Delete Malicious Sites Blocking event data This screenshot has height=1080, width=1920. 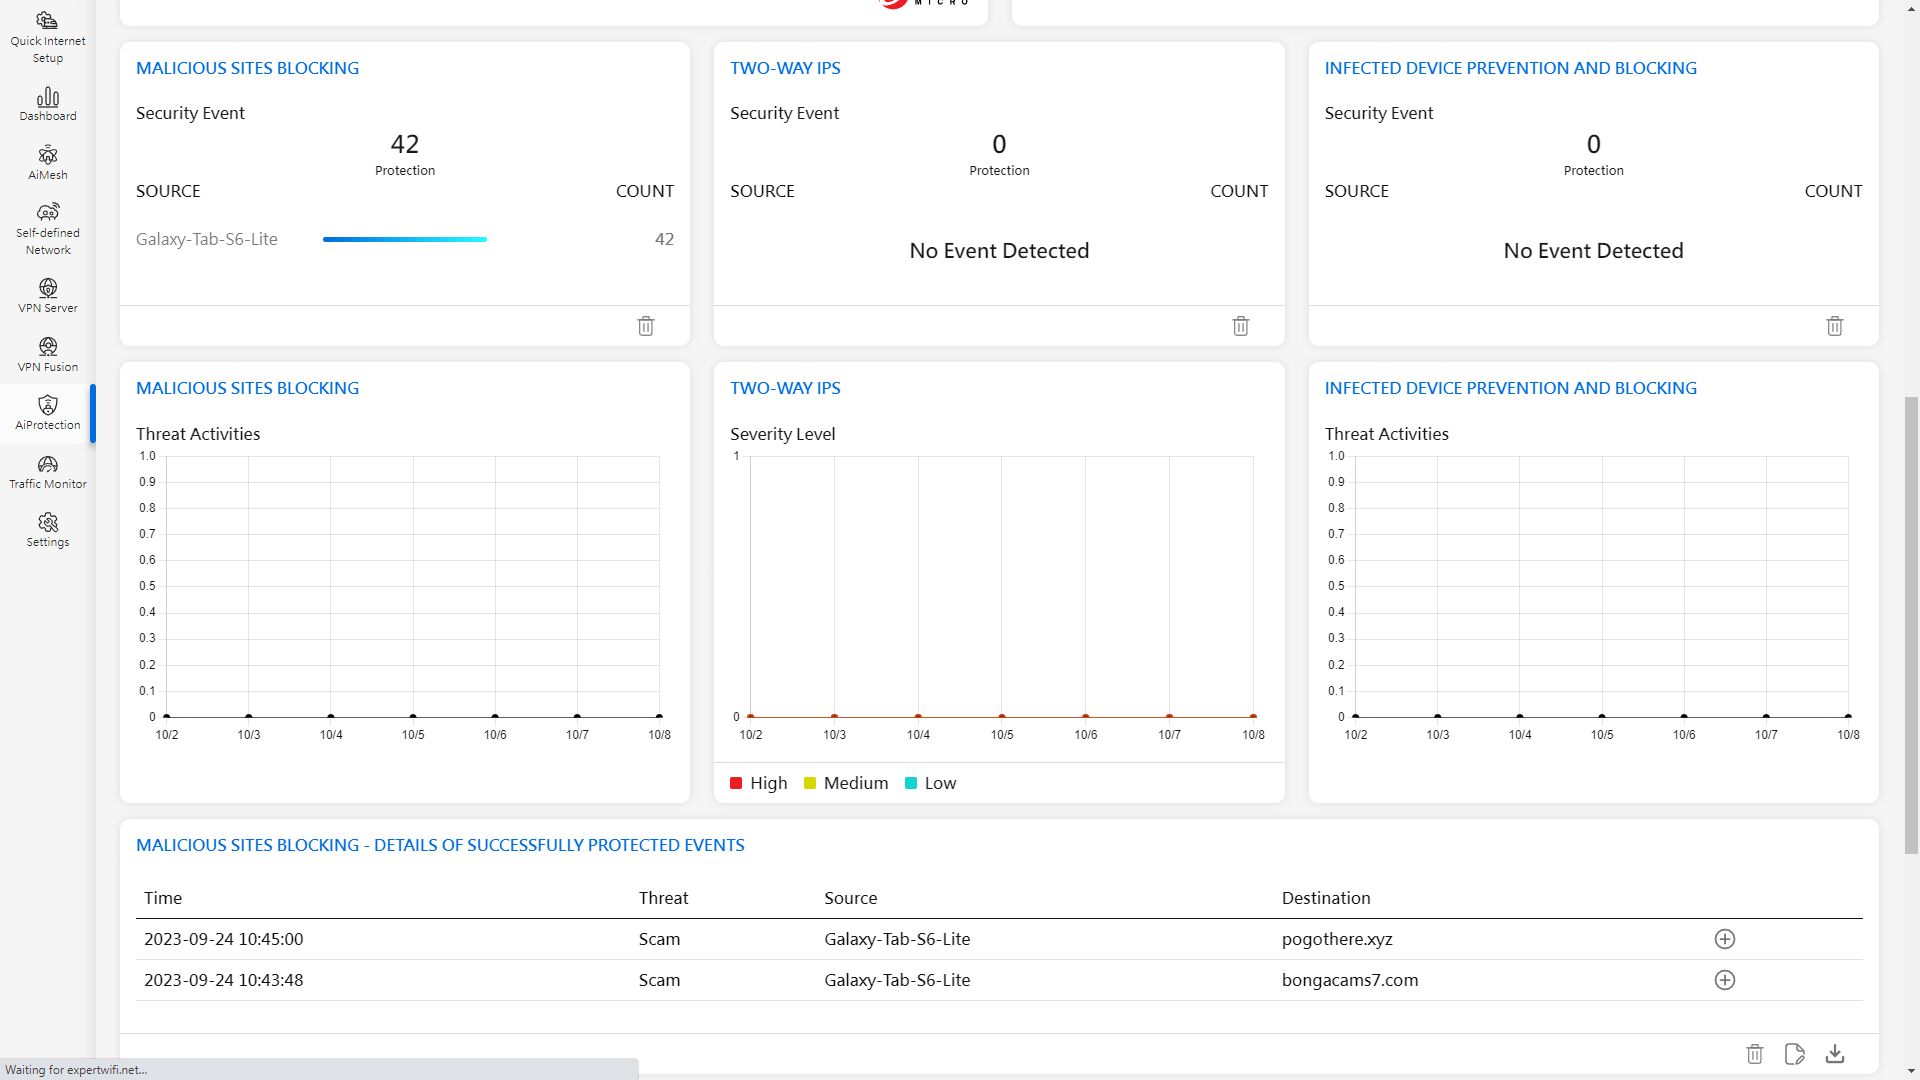(646, 326)
